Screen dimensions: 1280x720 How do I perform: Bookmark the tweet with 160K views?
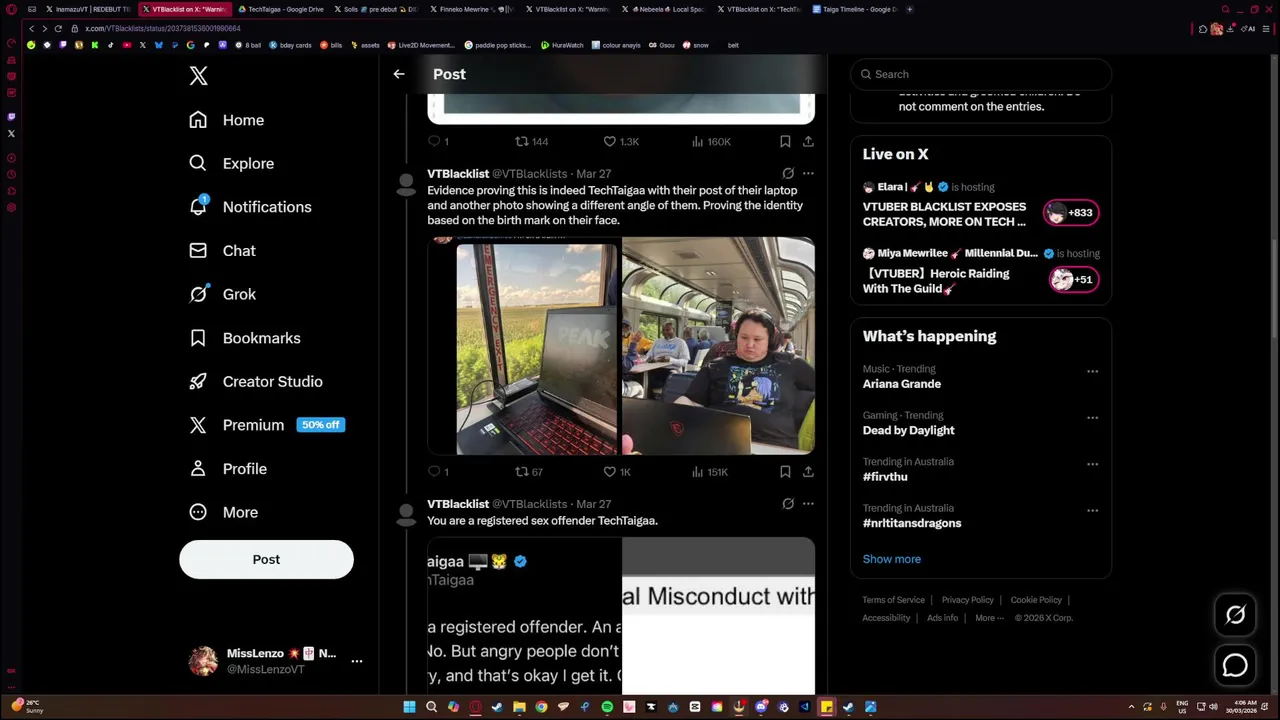coord(785,142)
